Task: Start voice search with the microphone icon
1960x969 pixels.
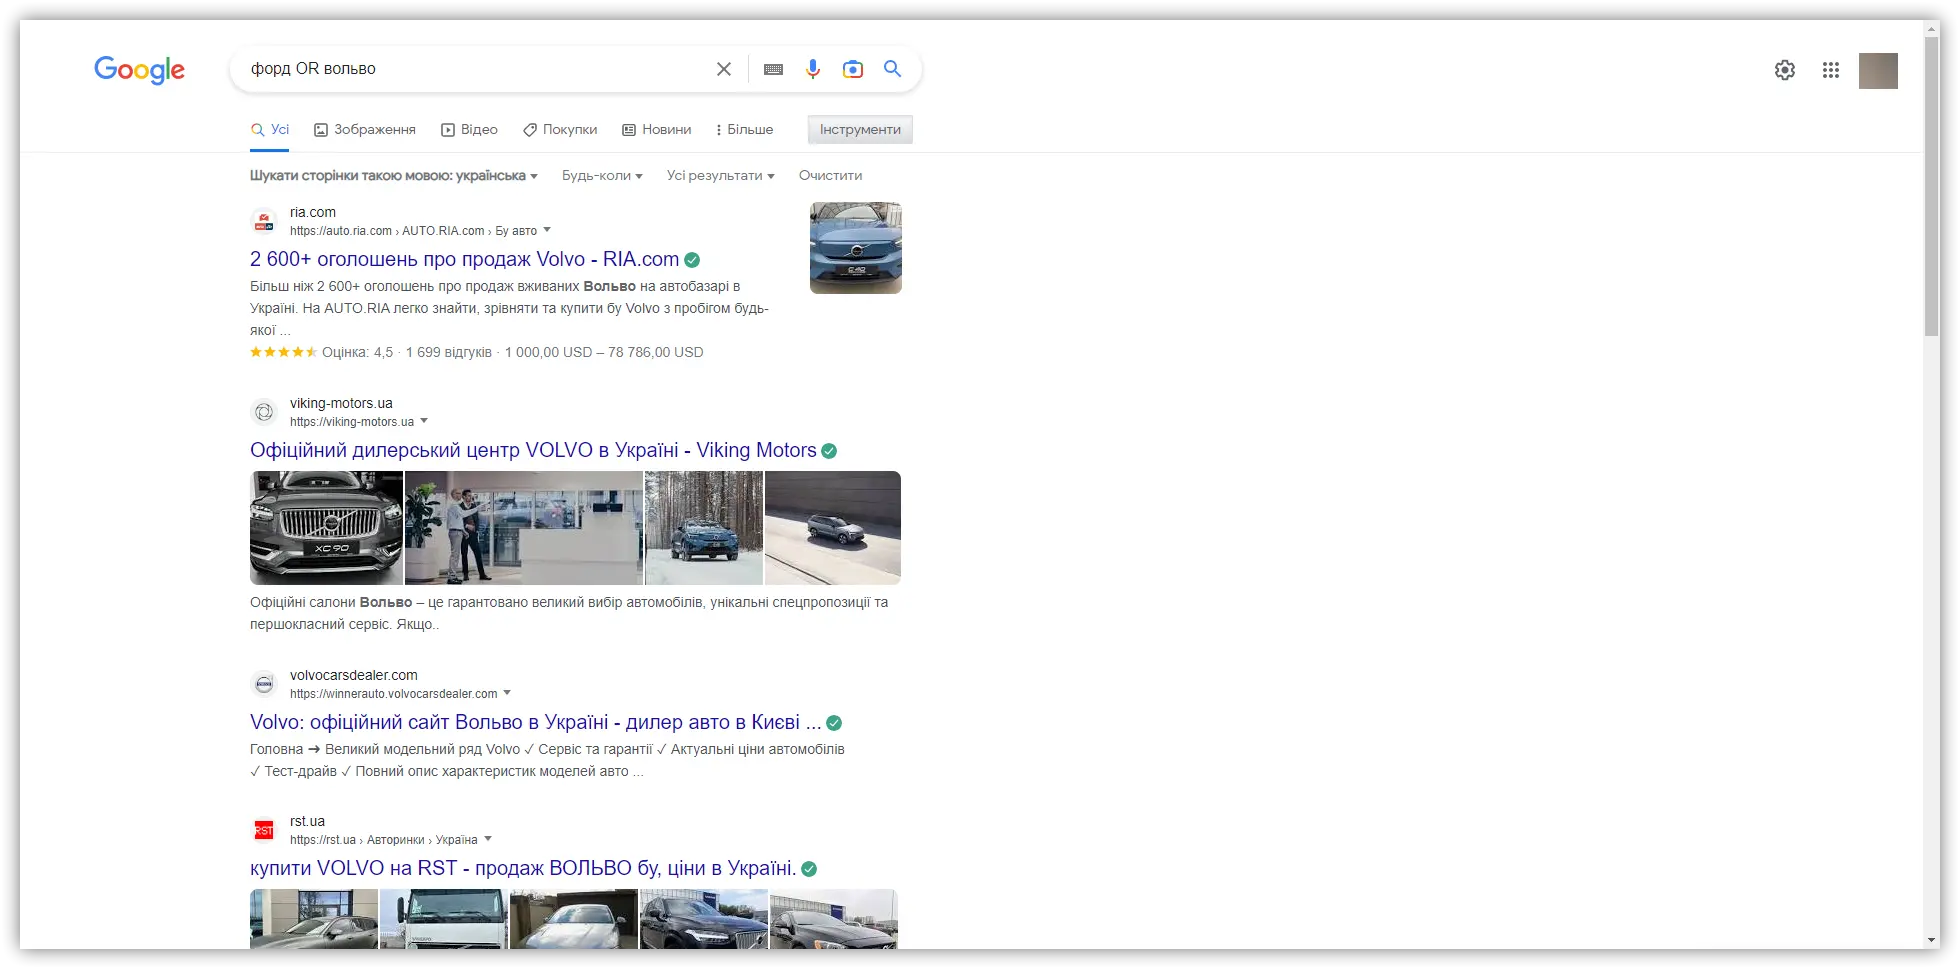Action: tap(813, 69)
